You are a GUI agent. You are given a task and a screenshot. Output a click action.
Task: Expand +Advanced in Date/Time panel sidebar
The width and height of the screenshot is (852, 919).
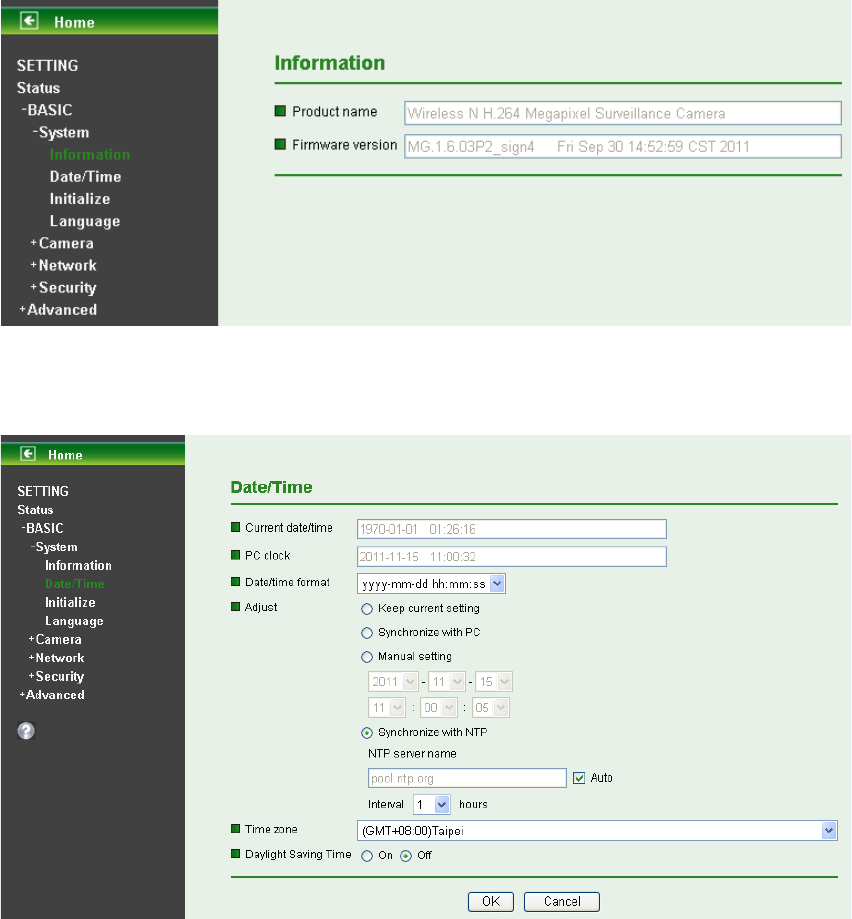[x=52, y=695]
